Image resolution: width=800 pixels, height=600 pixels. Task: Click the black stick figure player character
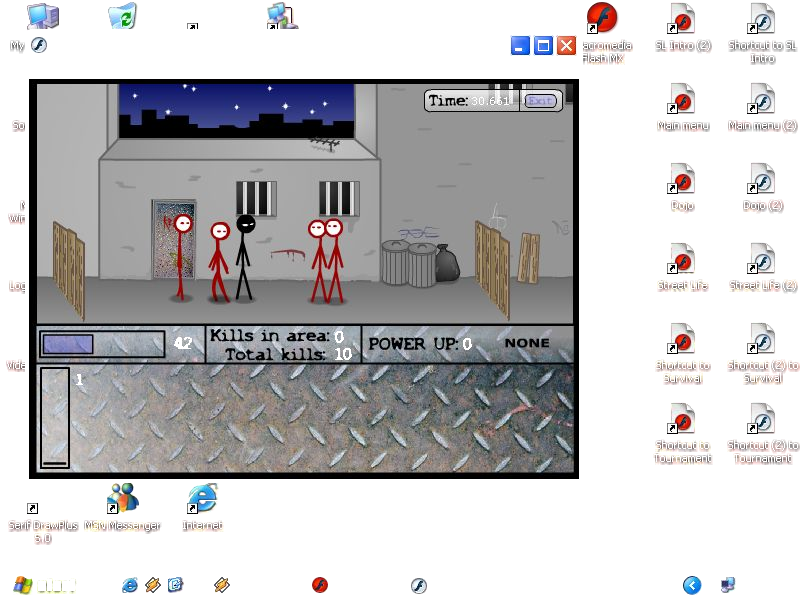(x=244, y=257)
